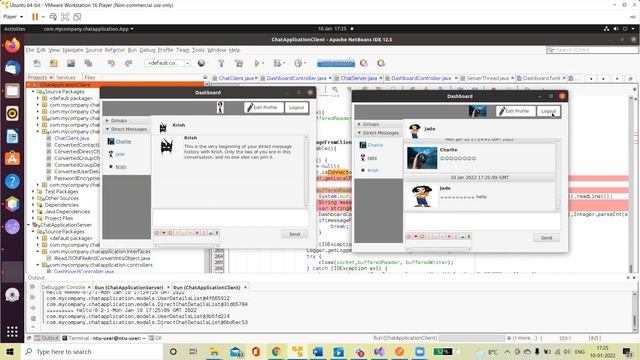Click the Redo toolbar icon
The image size is (640, 360).
click(129, 63)
